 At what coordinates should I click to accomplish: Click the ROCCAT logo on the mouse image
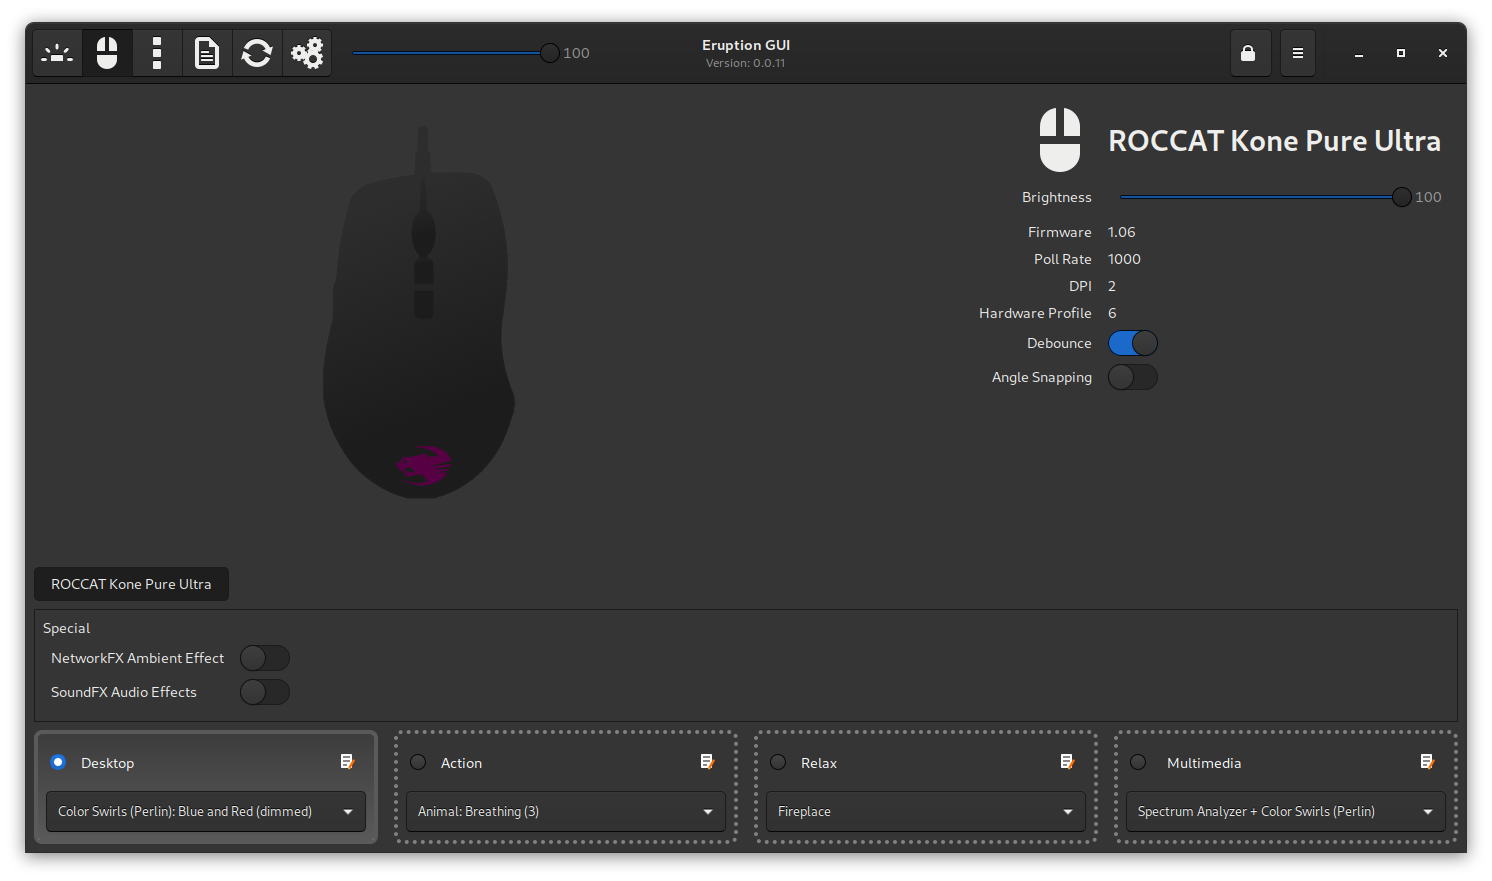424,465
